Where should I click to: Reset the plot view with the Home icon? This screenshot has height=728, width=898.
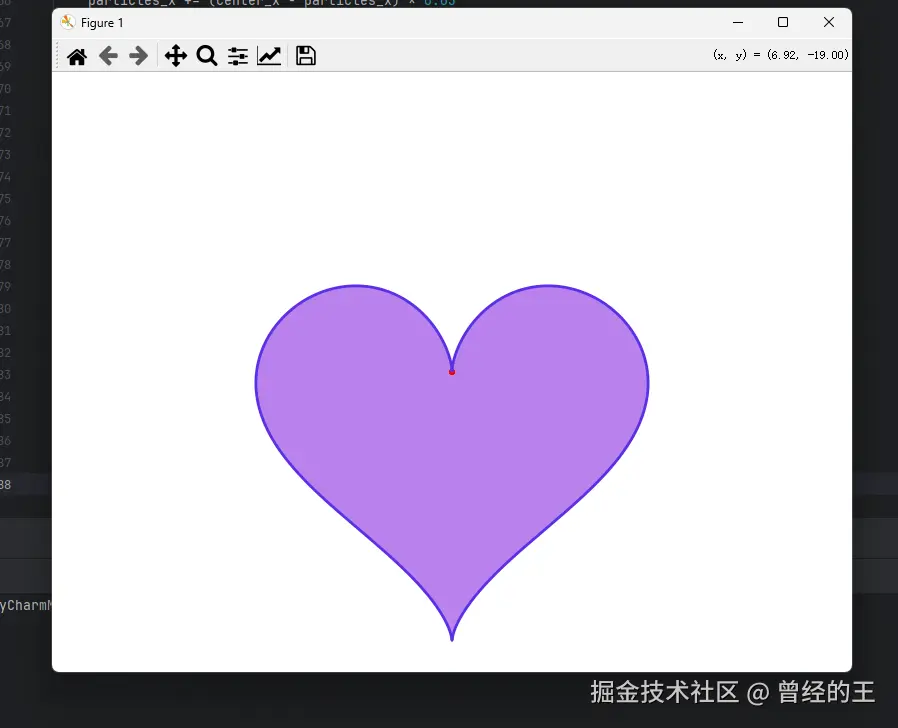(77, 56)
